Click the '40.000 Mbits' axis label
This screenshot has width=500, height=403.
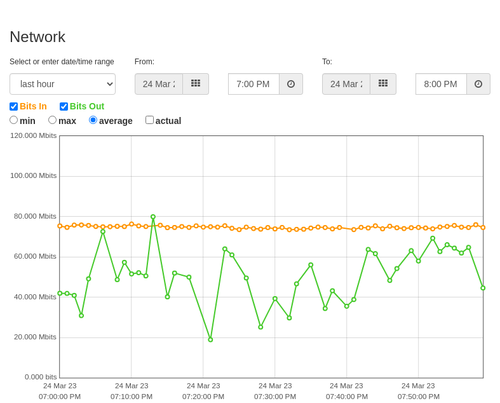pyautogui.click(x=35, y=297)
